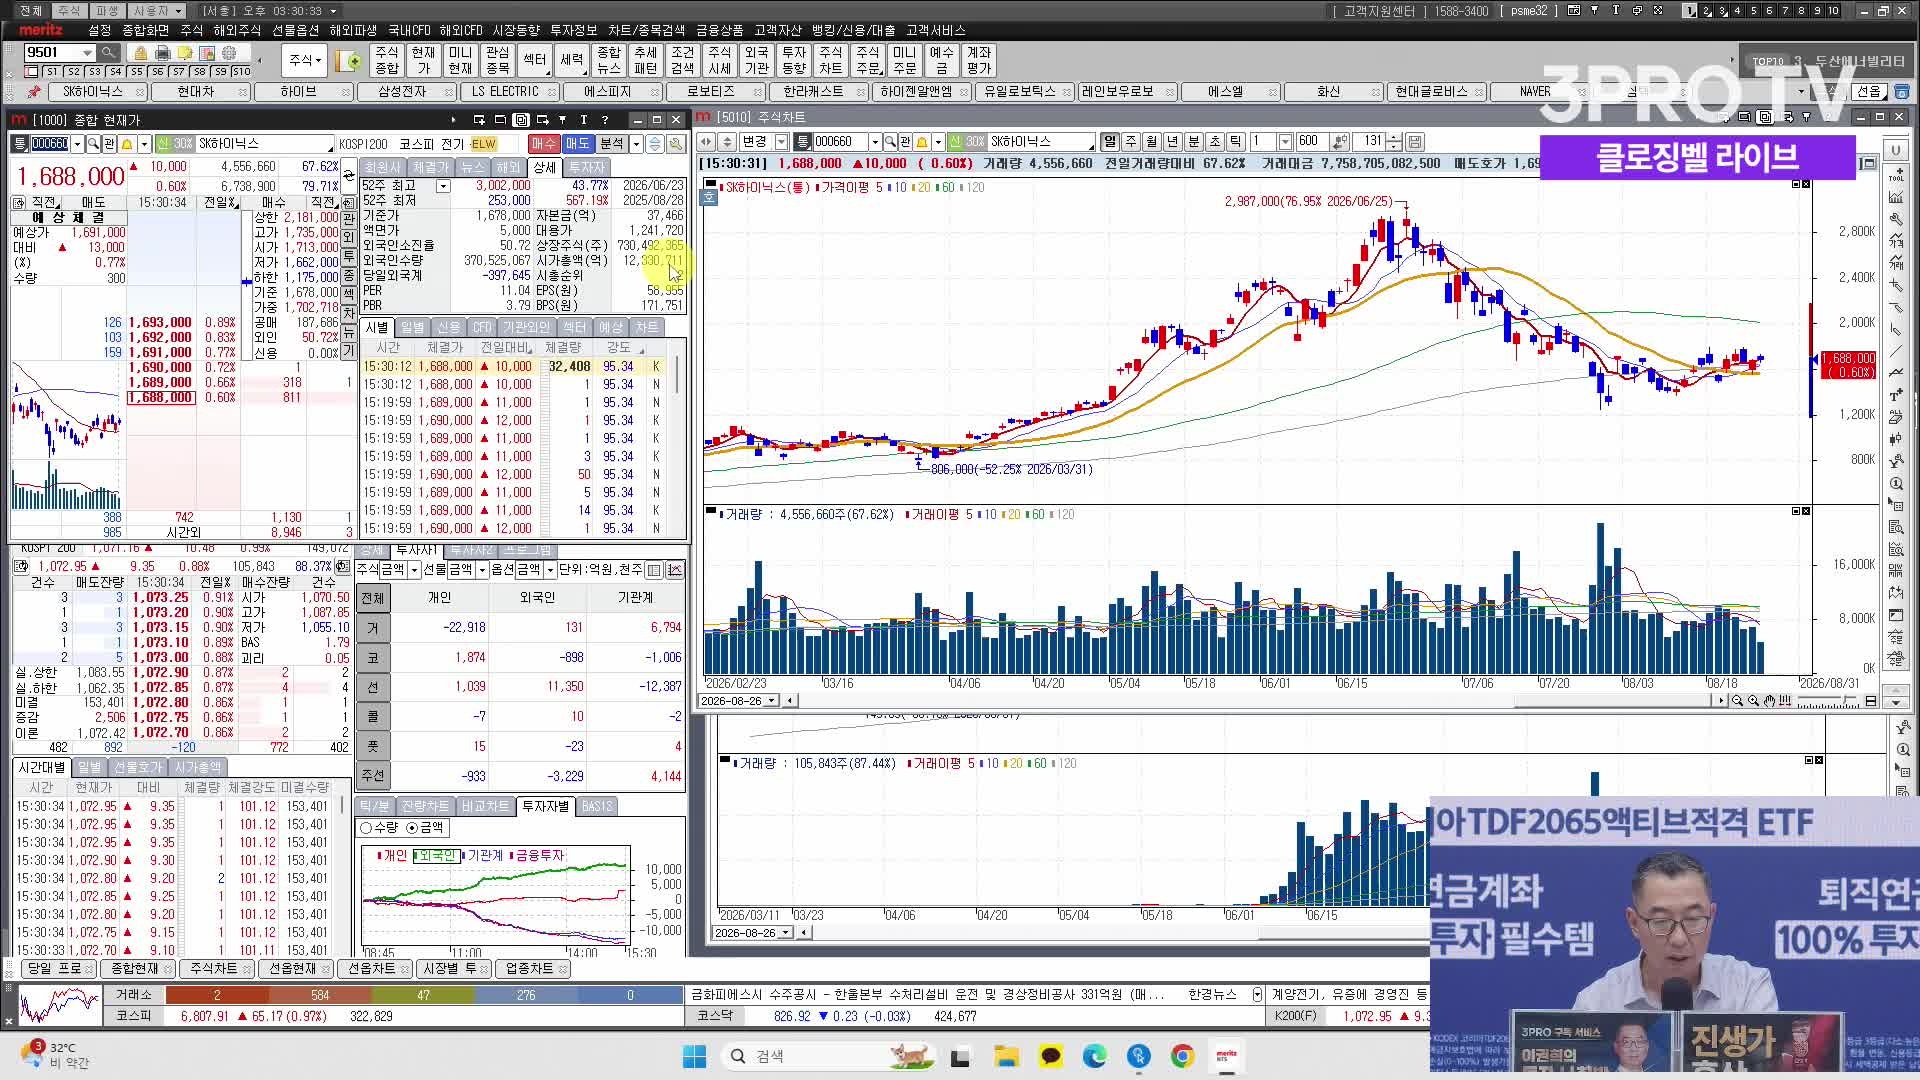Click the save layout icon in the chart toolbar
Screen dimensions: 1920x1080
tap(1415, 142)
